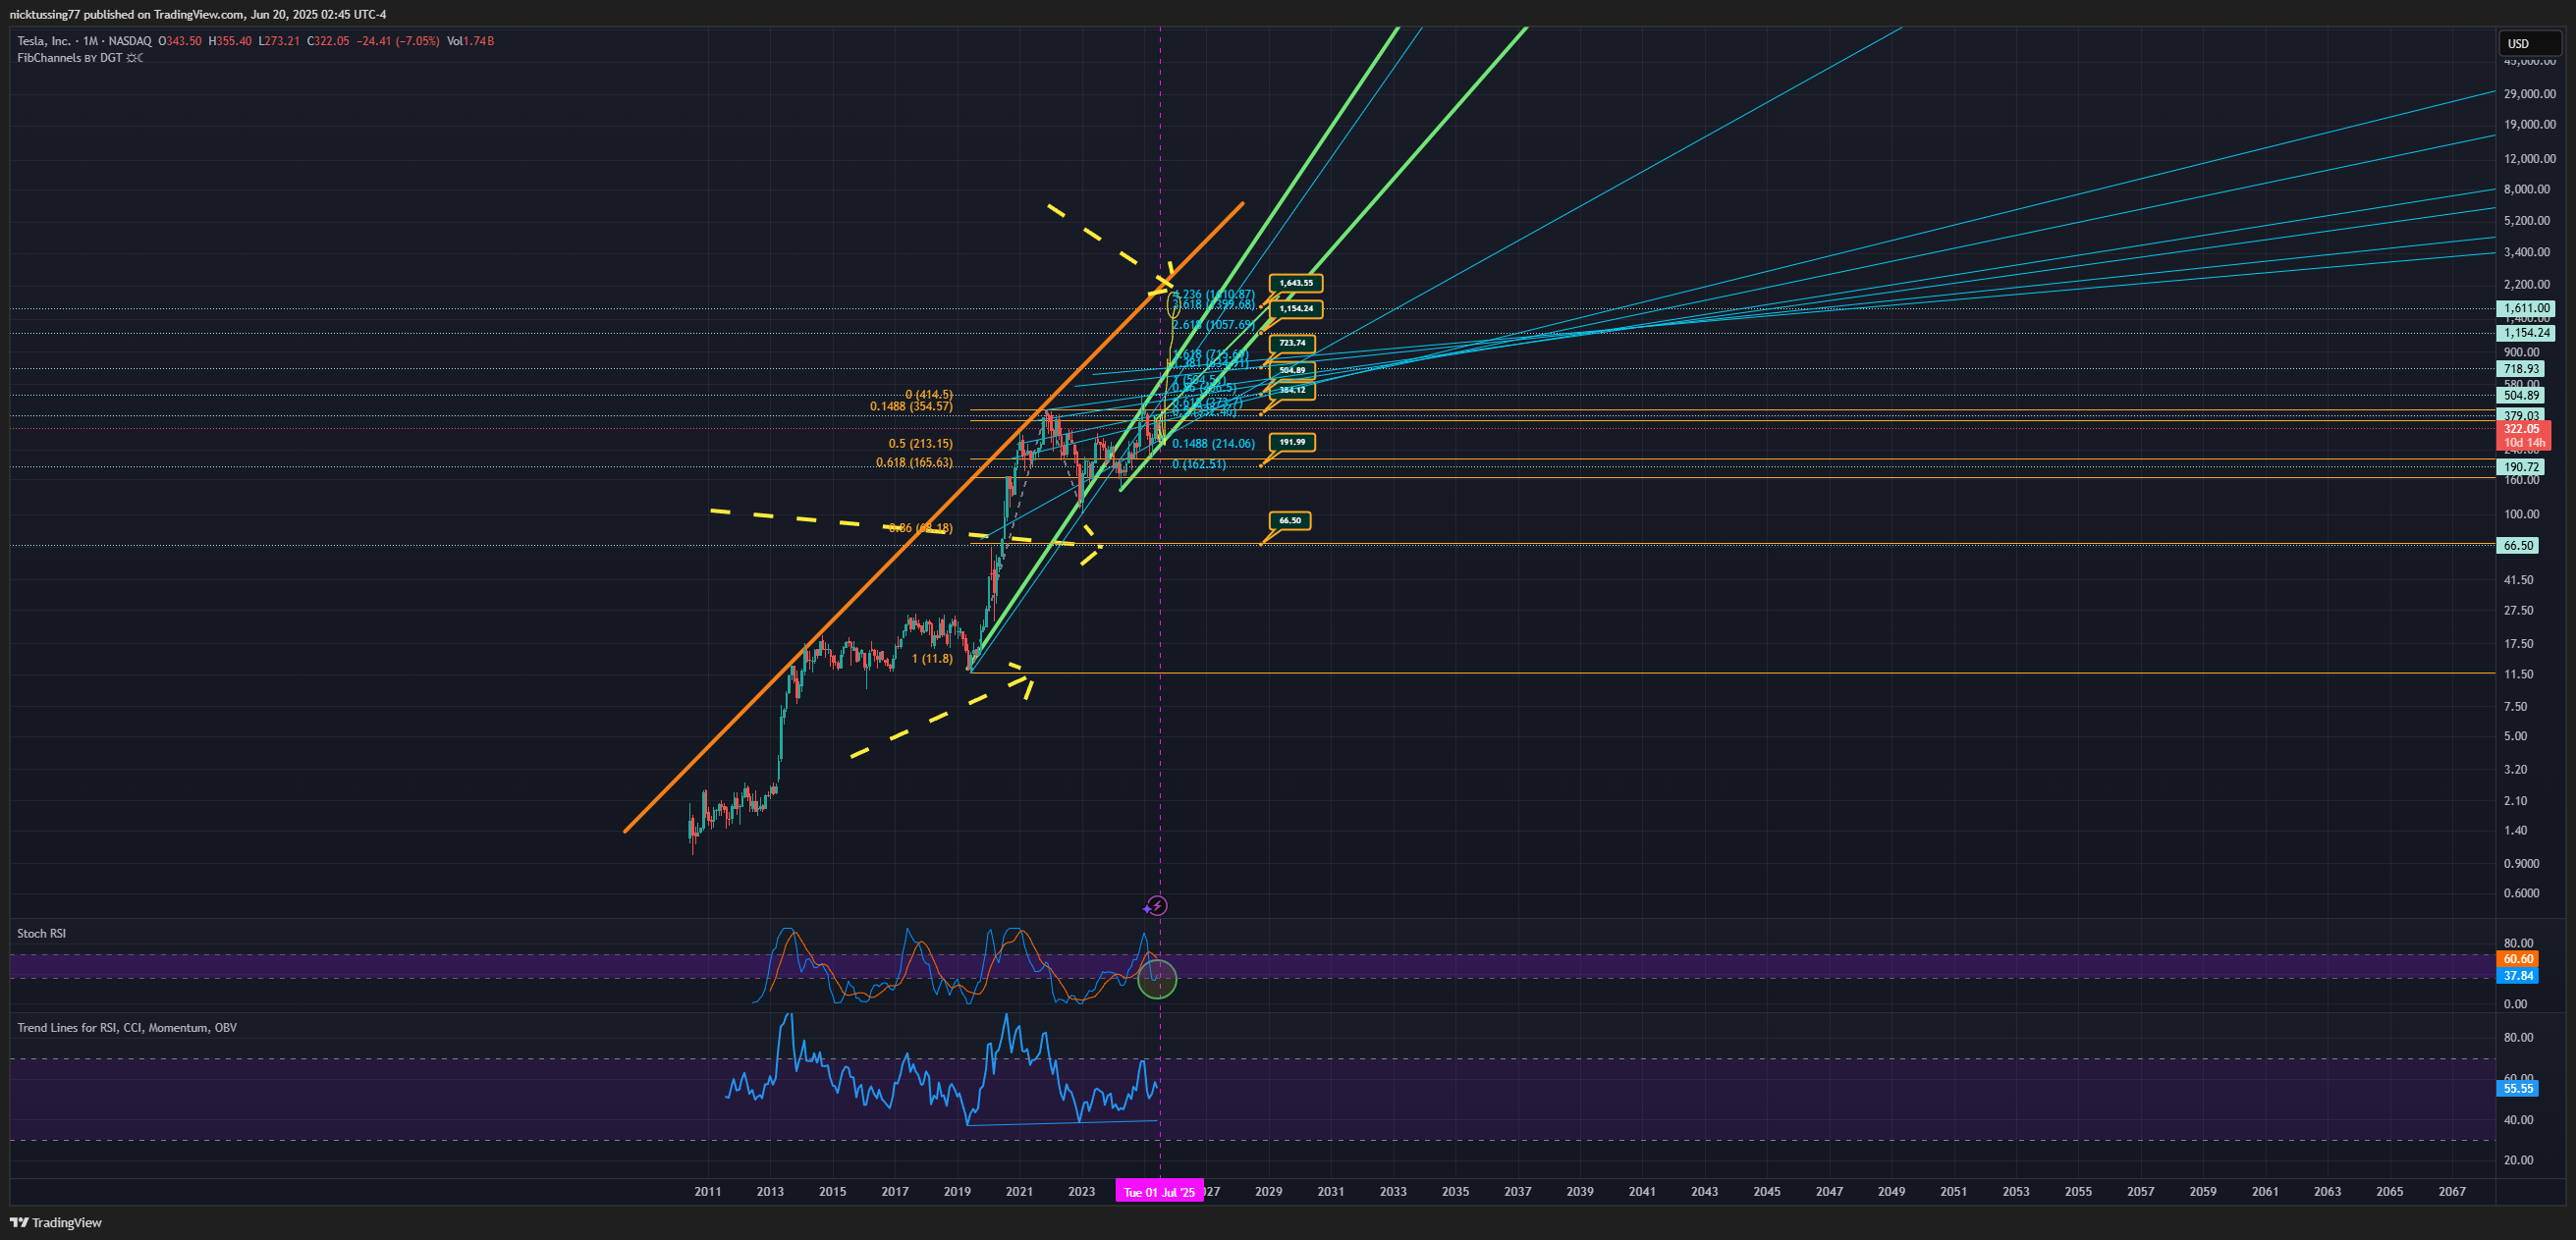The width and height of the screenshot is (2576, 1240).
Task: Click the 0 (414.5) Fibonacci label
Action: tap(929, 395)
